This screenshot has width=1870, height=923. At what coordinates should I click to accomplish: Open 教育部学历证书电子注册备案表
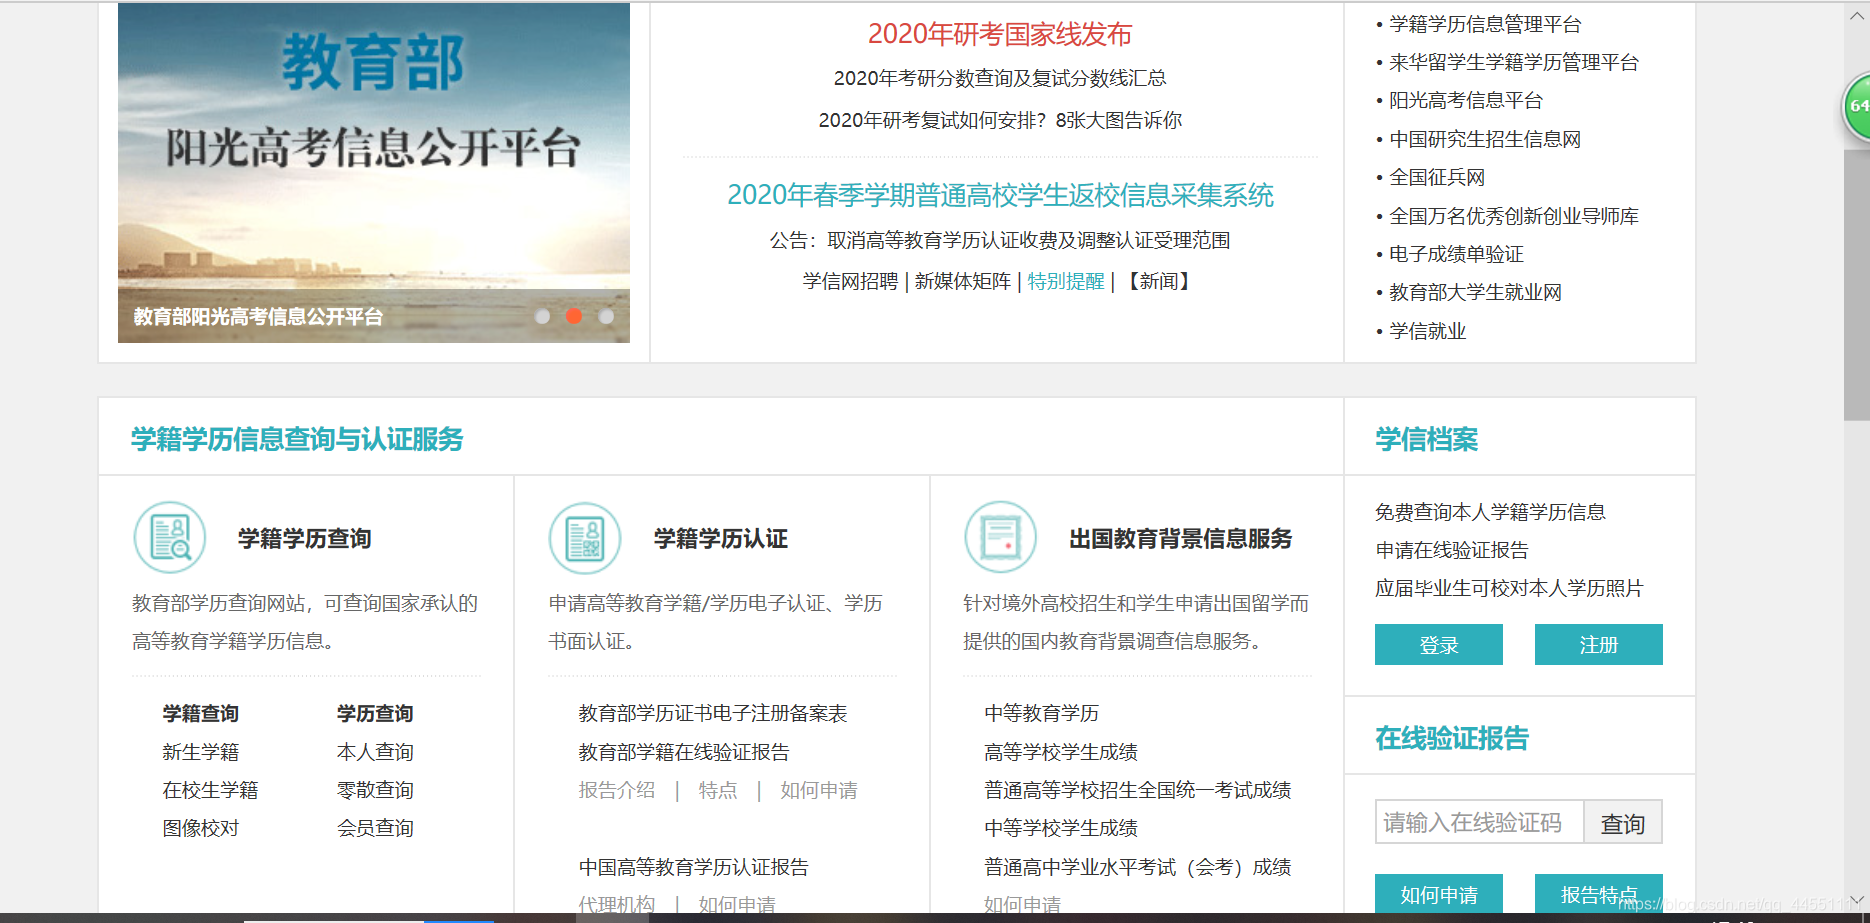713,713
